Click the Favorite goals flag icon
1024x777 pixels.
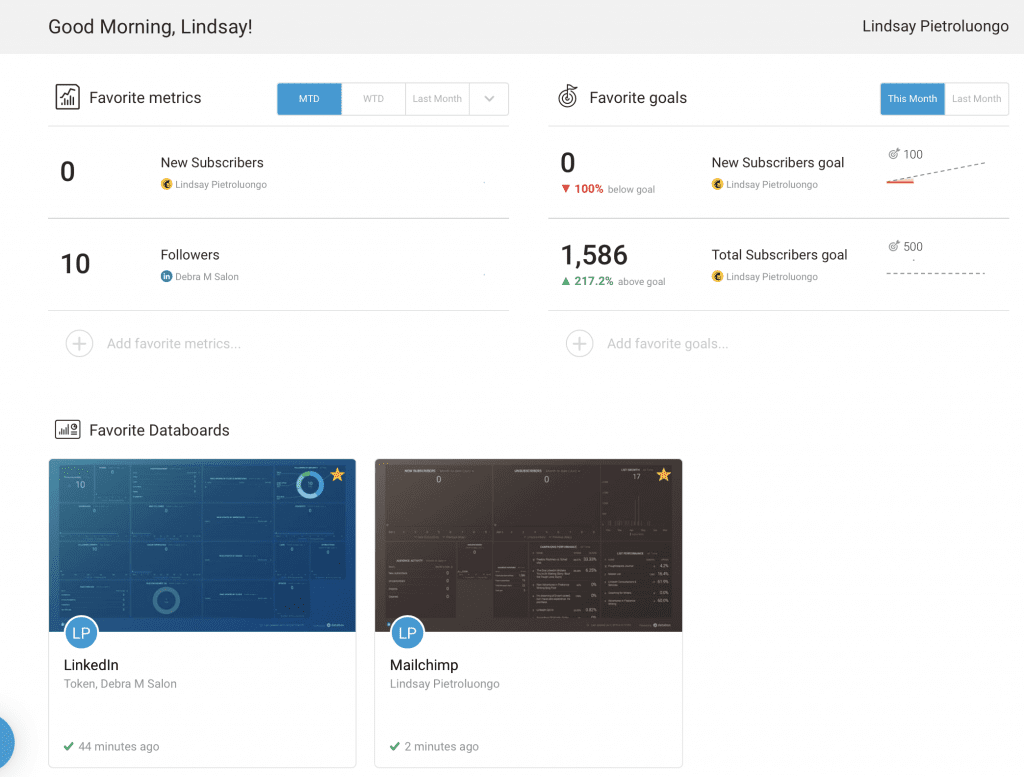[568, 97]
